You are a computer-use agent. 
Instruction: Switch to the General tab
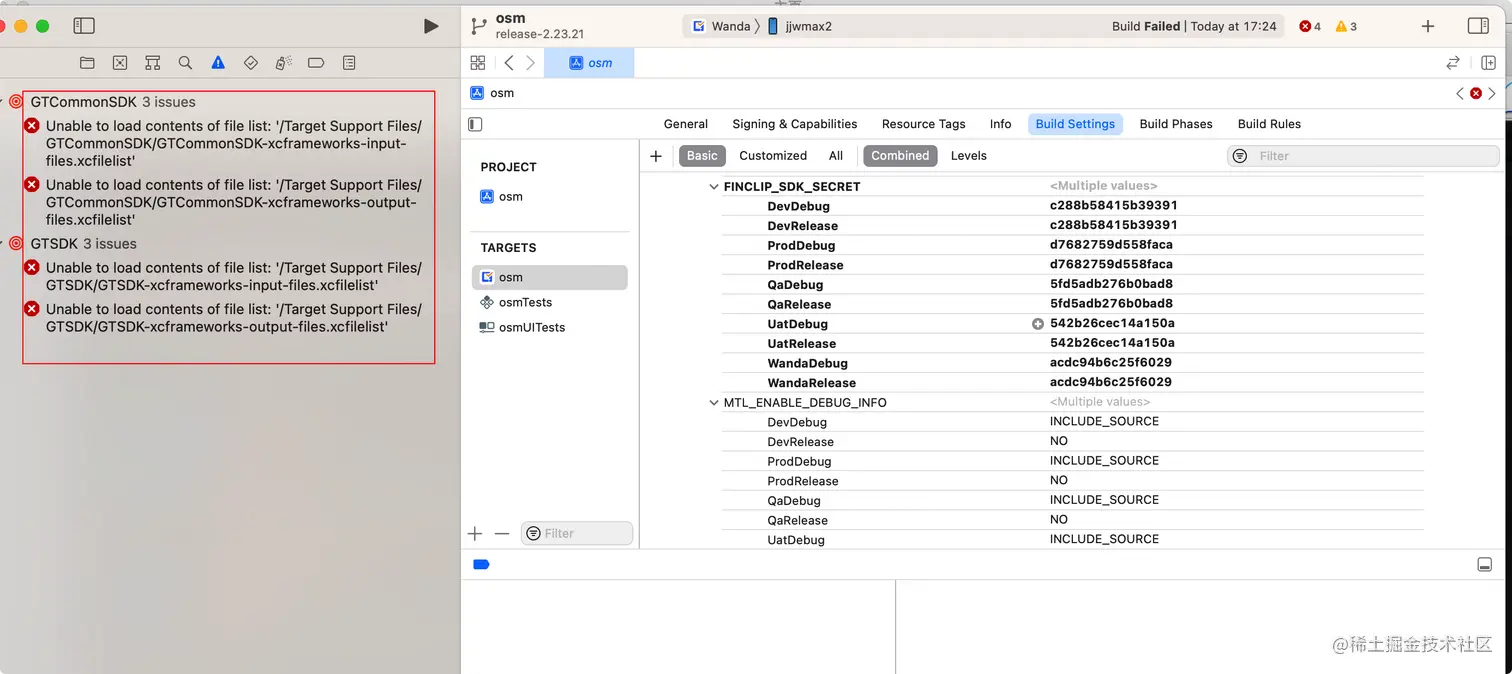coord(686,124)
